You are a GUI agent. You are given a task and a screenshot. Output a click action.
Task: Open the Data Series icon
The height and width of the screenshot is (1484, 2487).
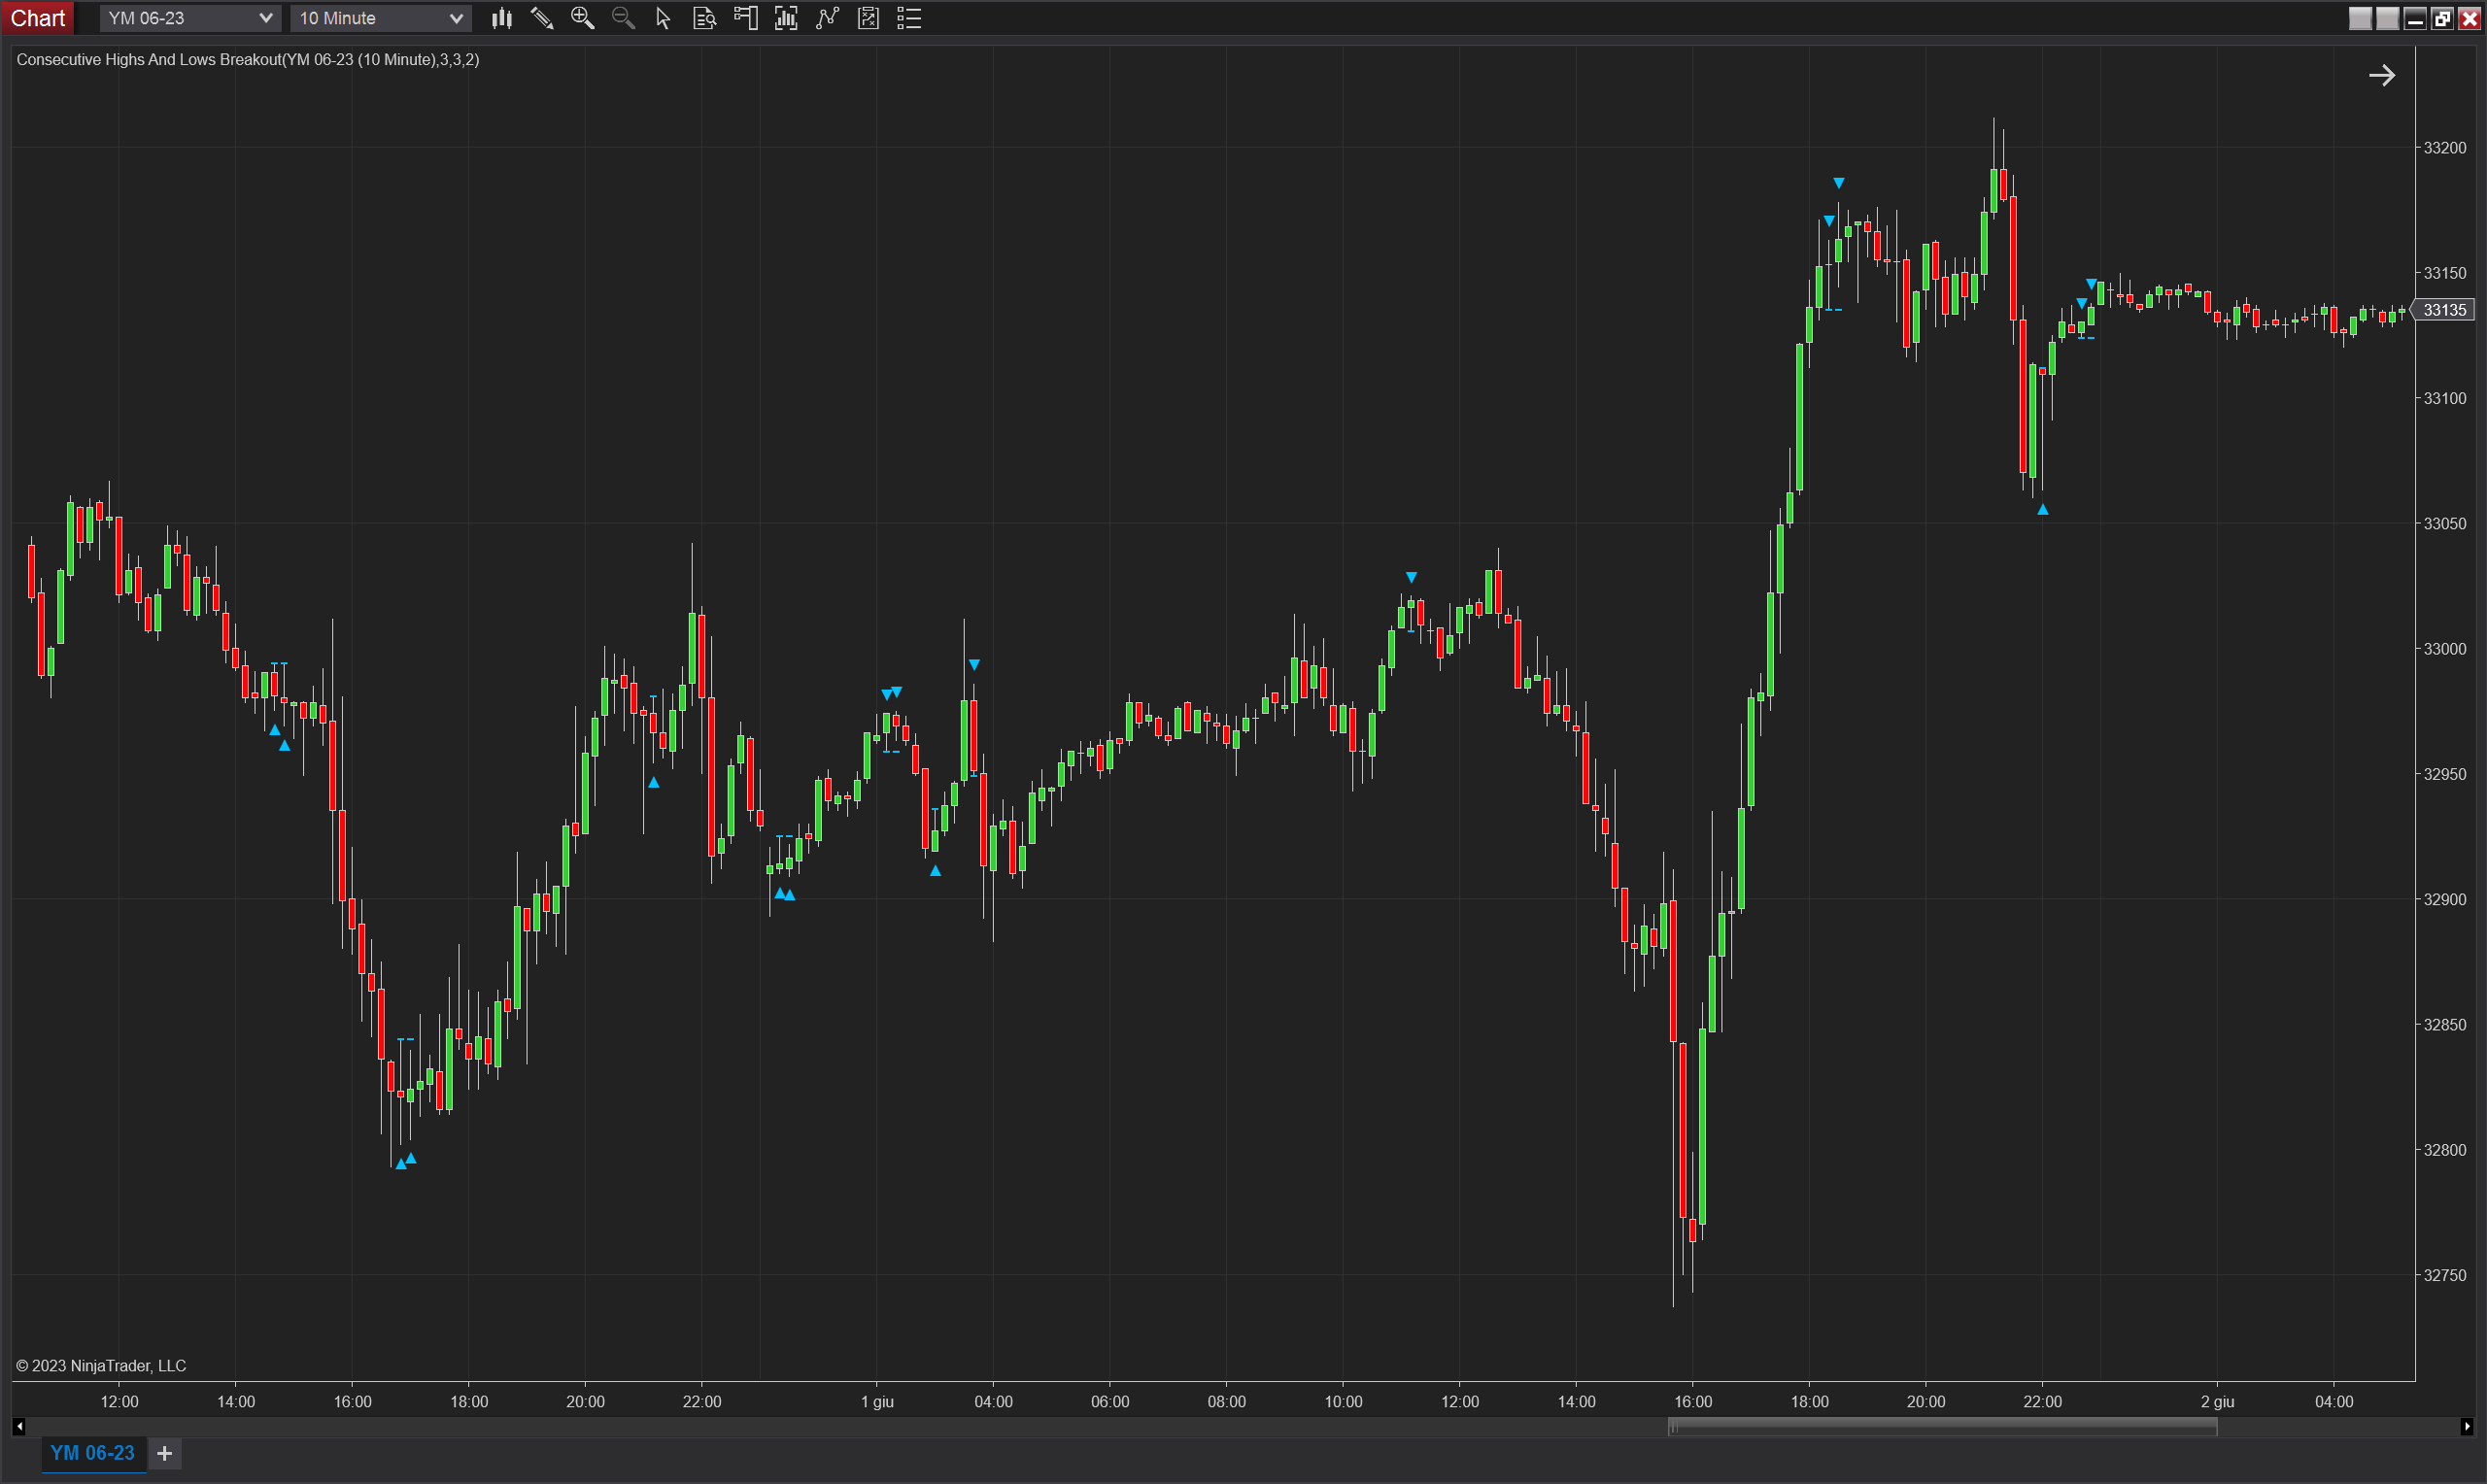(787, 18)
